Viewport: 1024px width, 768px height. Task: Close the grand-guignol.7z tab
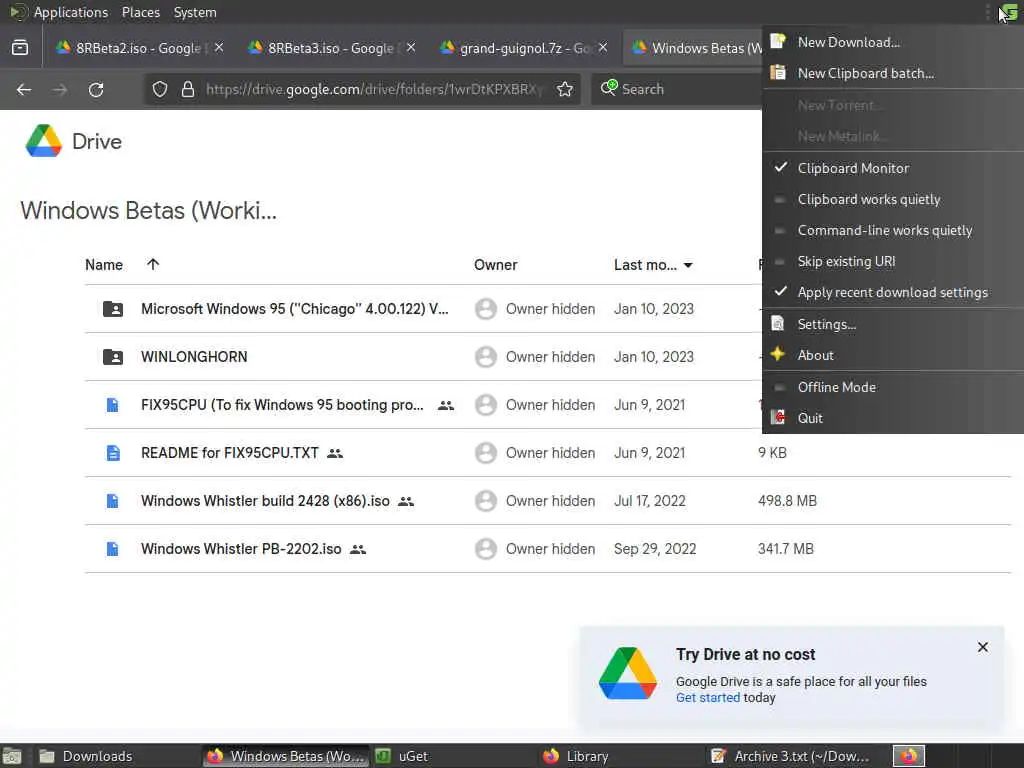[x=603, y=48]
